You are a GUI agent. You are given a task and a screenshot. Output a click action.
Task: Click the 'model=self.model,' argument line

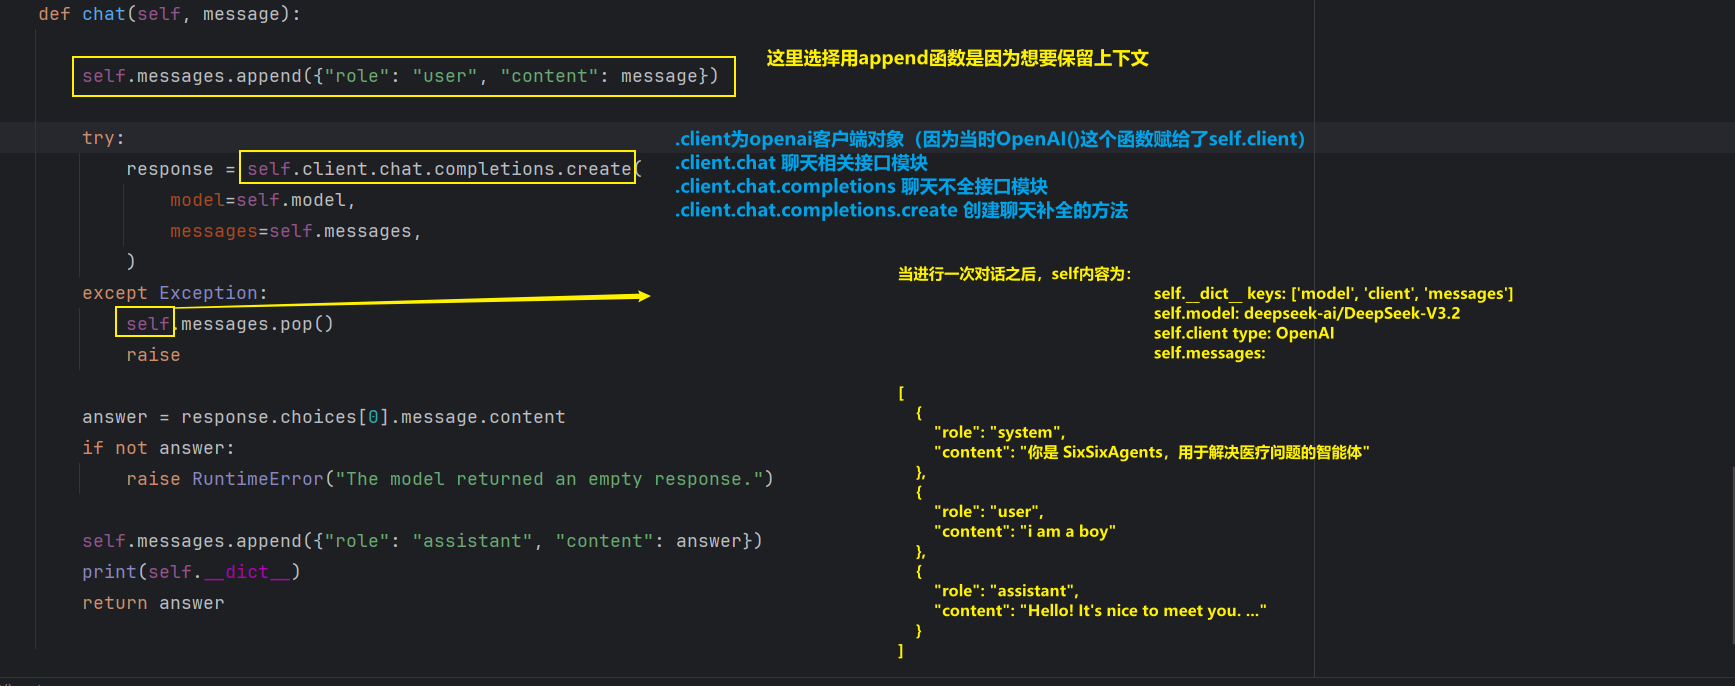[262, 200]
